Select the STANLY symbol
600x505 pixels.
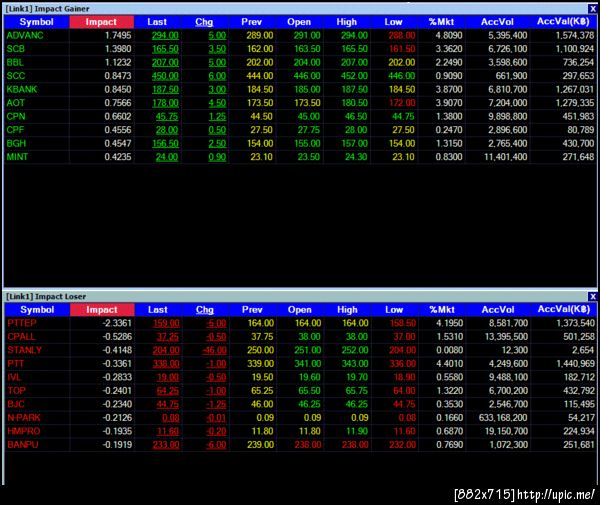point(24,350)
